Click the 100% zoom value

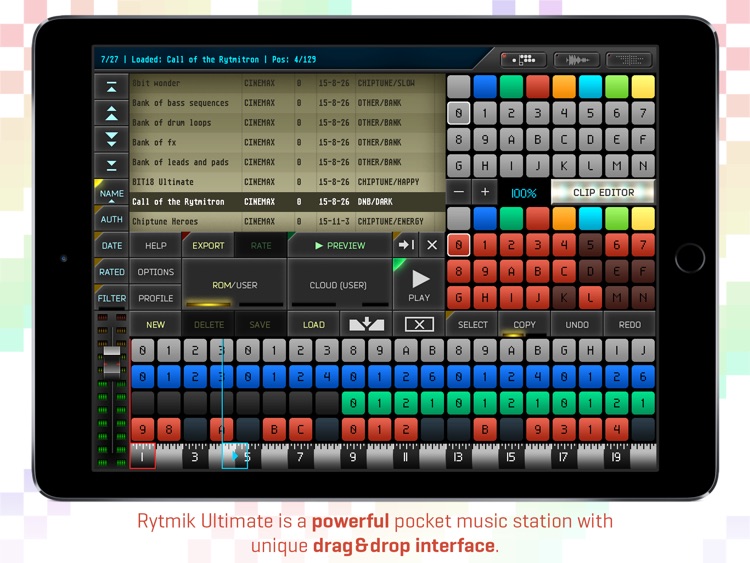523,193
